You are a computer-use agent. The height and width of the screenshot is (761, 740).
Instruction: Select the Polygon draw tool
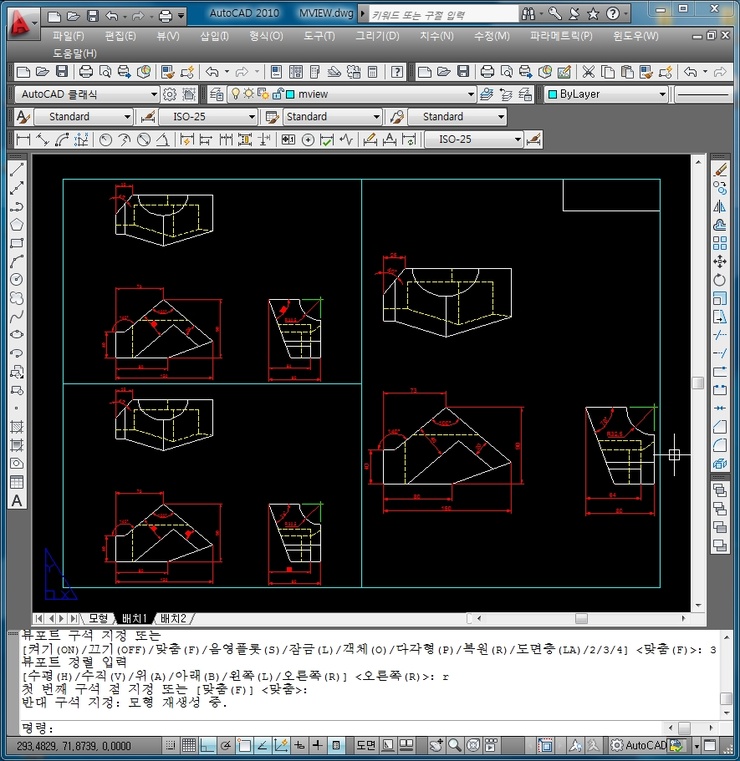click(x=17, y=225)
